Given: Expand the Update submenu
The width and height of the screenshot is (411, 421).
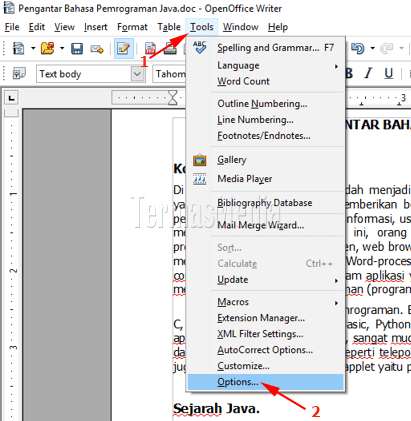Looking at the screenshot, I should [x=266, y=280].
